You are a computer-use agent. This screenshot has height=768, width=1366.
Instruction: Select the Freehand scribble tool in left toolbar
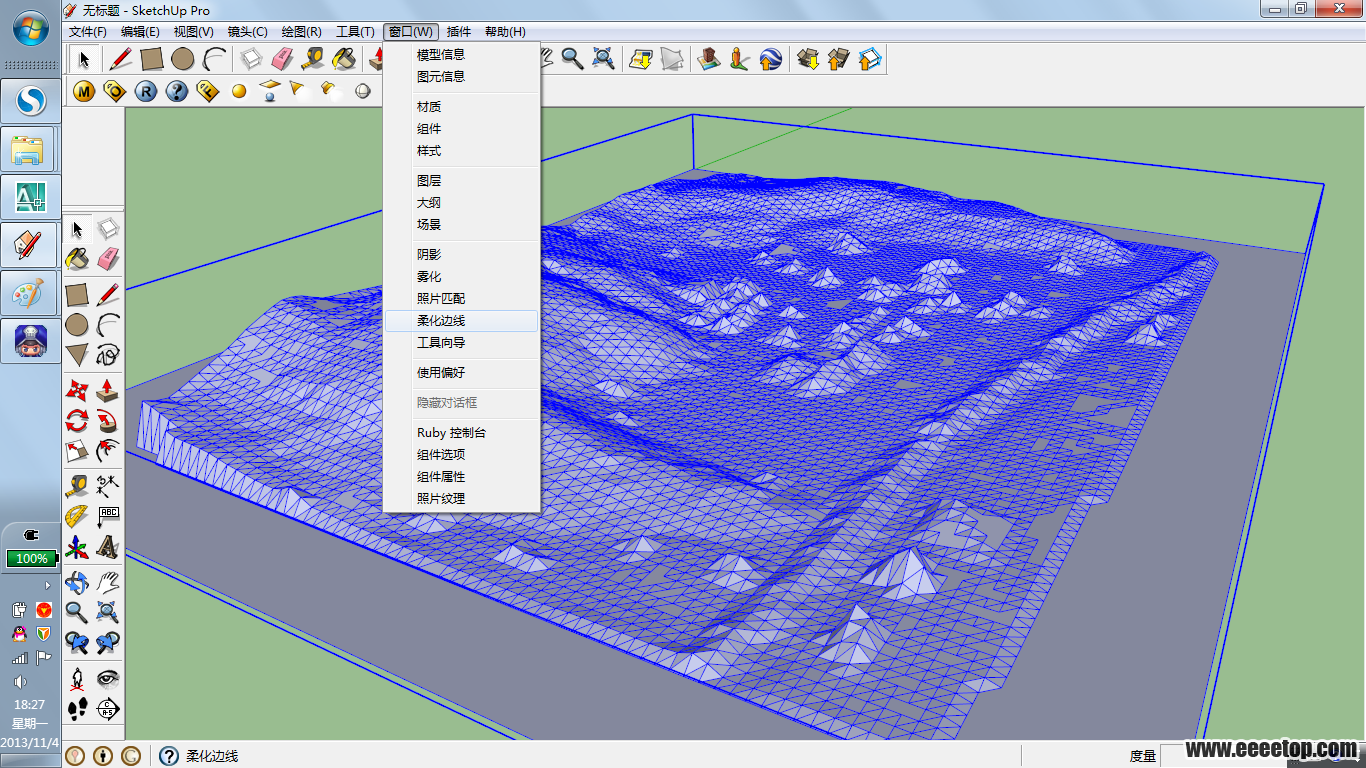tap(108, 354)
